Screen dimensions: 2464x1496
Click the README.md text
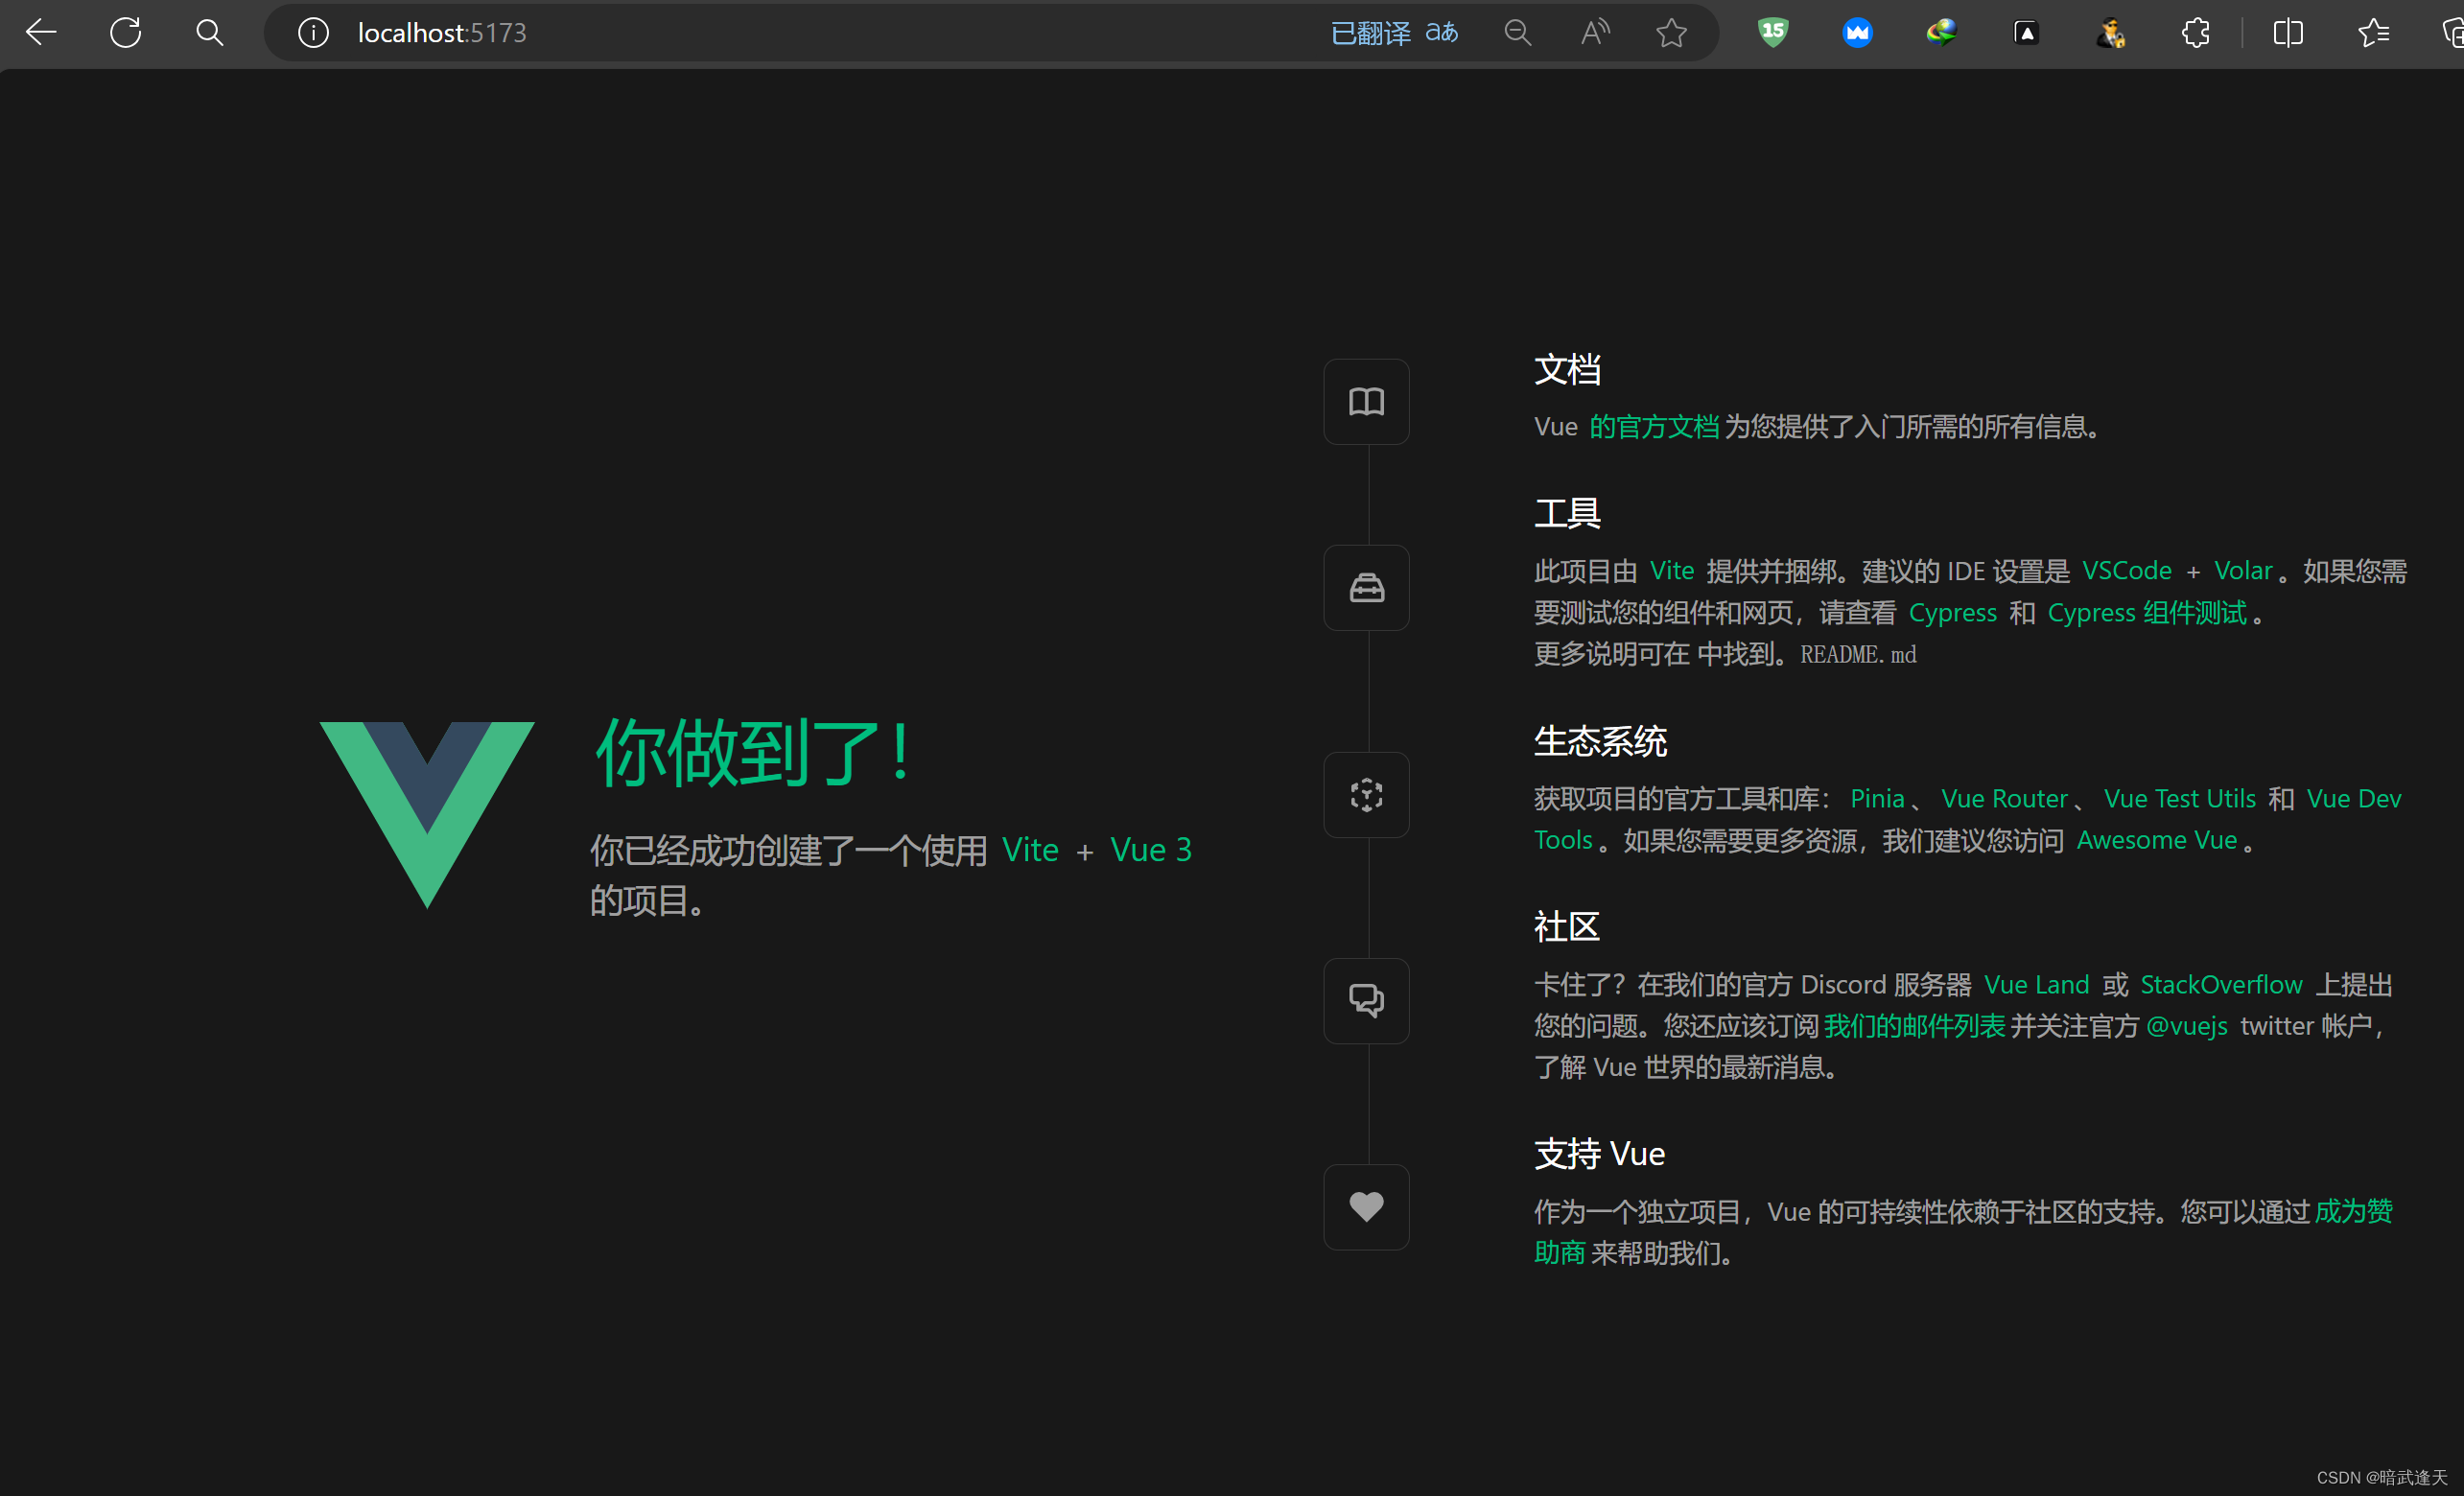pyautogui.click(x=1858, y=655)
